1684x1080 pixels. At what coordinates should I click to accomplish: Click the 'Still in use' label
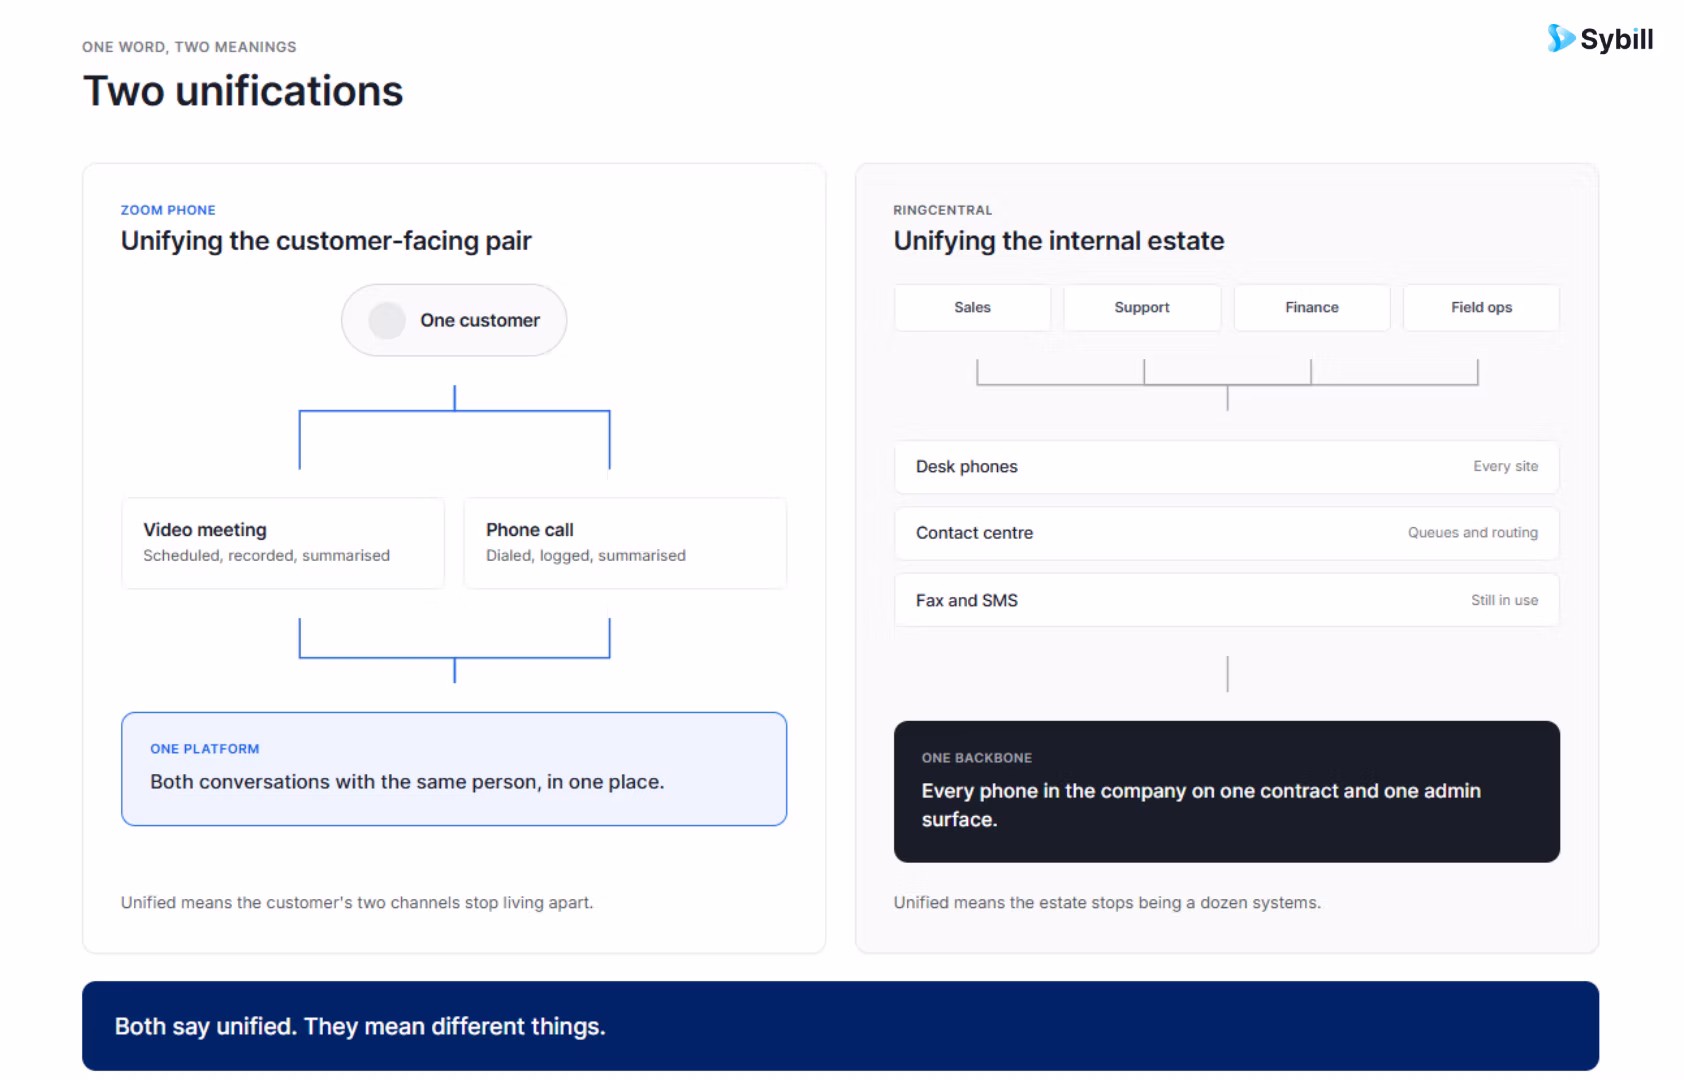(x=1504, y=600)
